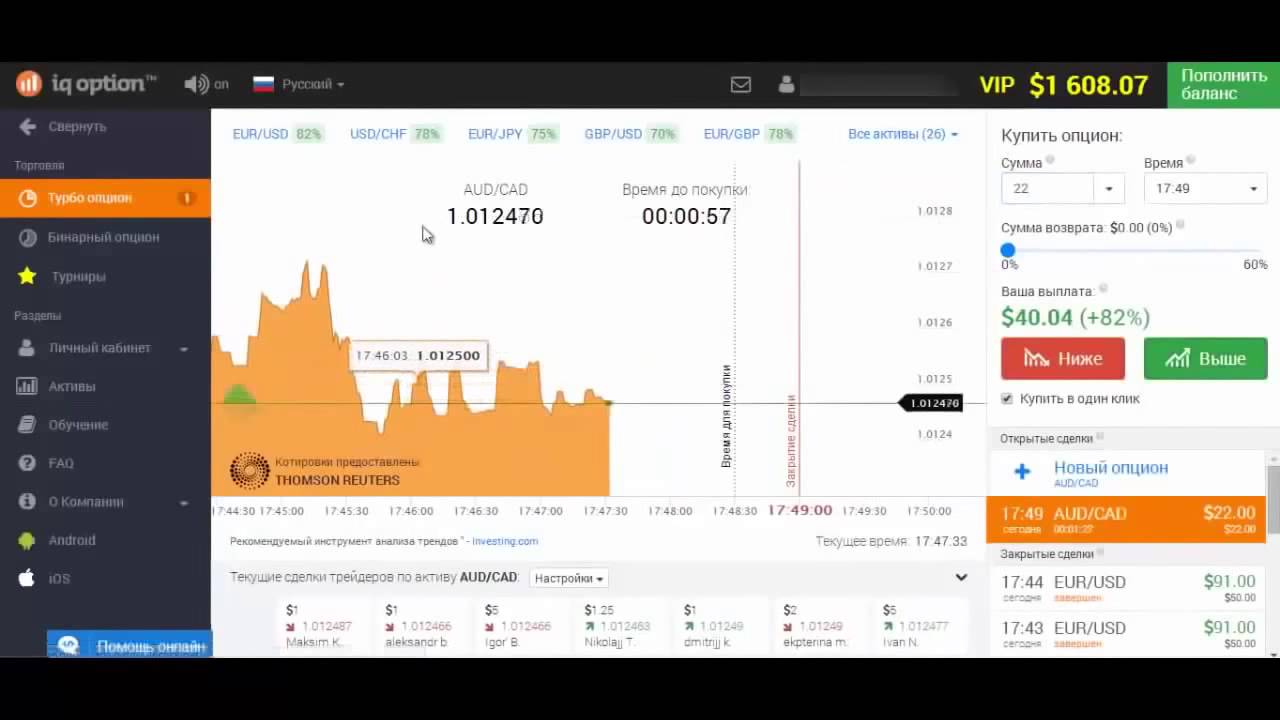This screenshot has width=1280, height=720.
Task: Click Новый опцион plus icon
Action: (1022, 471)
